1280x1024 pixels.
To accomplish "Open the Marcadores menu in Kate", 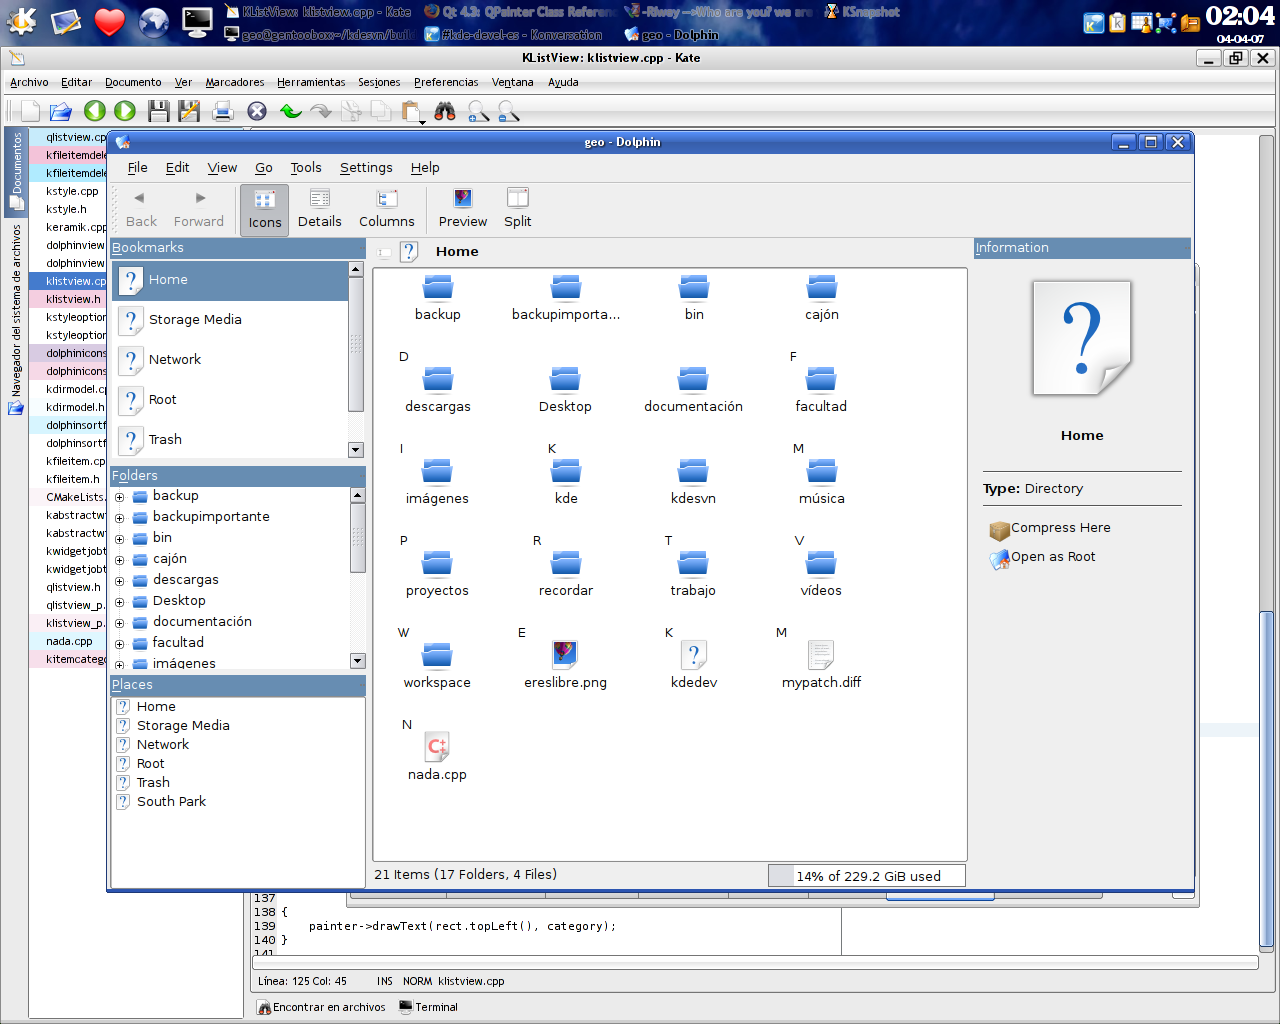I will [x=235, y=82].
